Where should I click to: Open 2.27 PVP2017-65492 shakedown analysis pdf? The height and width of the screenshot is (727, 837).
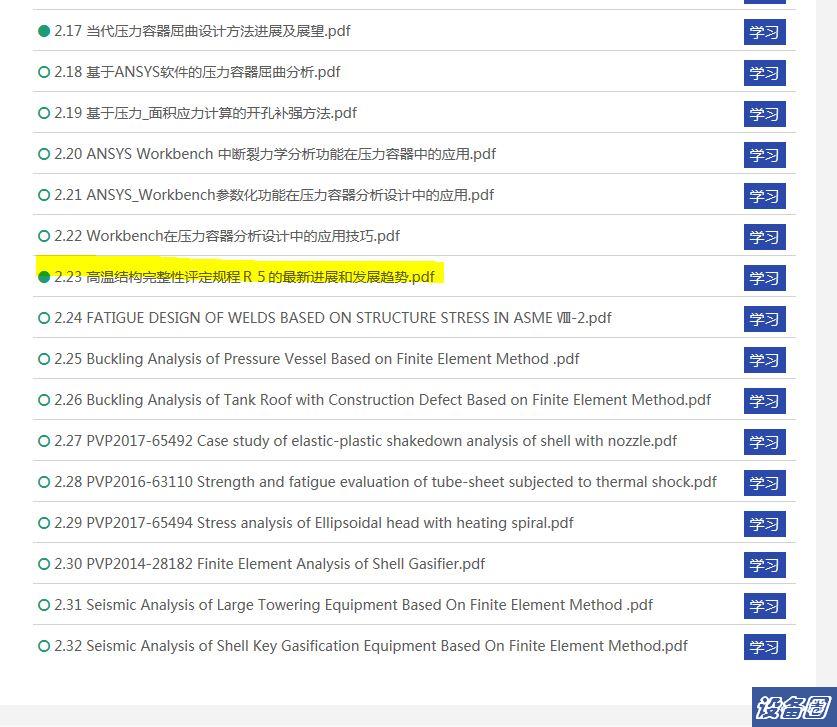pyautogui.click(x=366, y=441)
